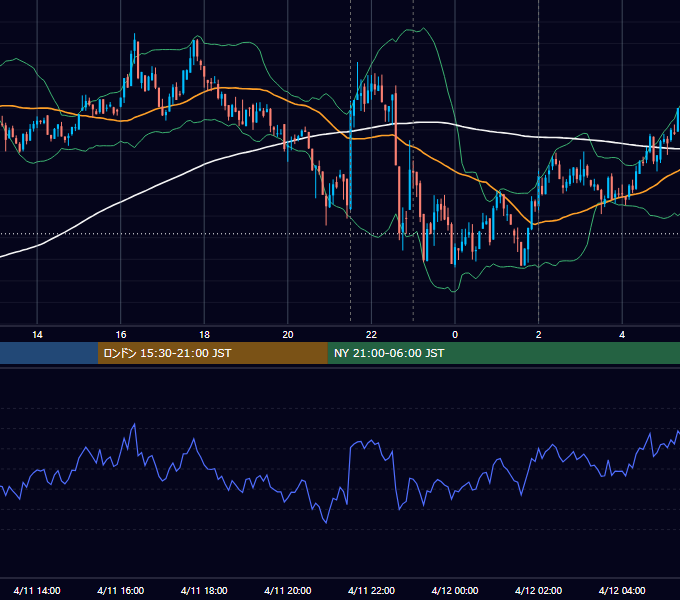Click the 4/11 16:00 label on the indicator axis
The width and height of the screenshot is (680, 600).
click(x=121, y=590)
